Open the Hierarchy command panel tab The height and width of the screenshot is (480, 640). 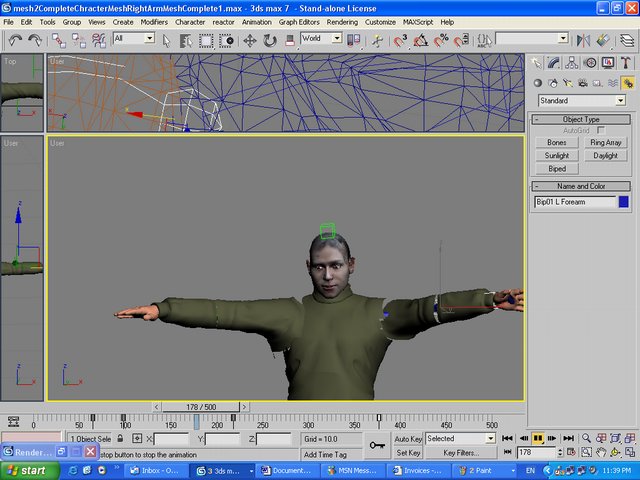tap(573, 64)
